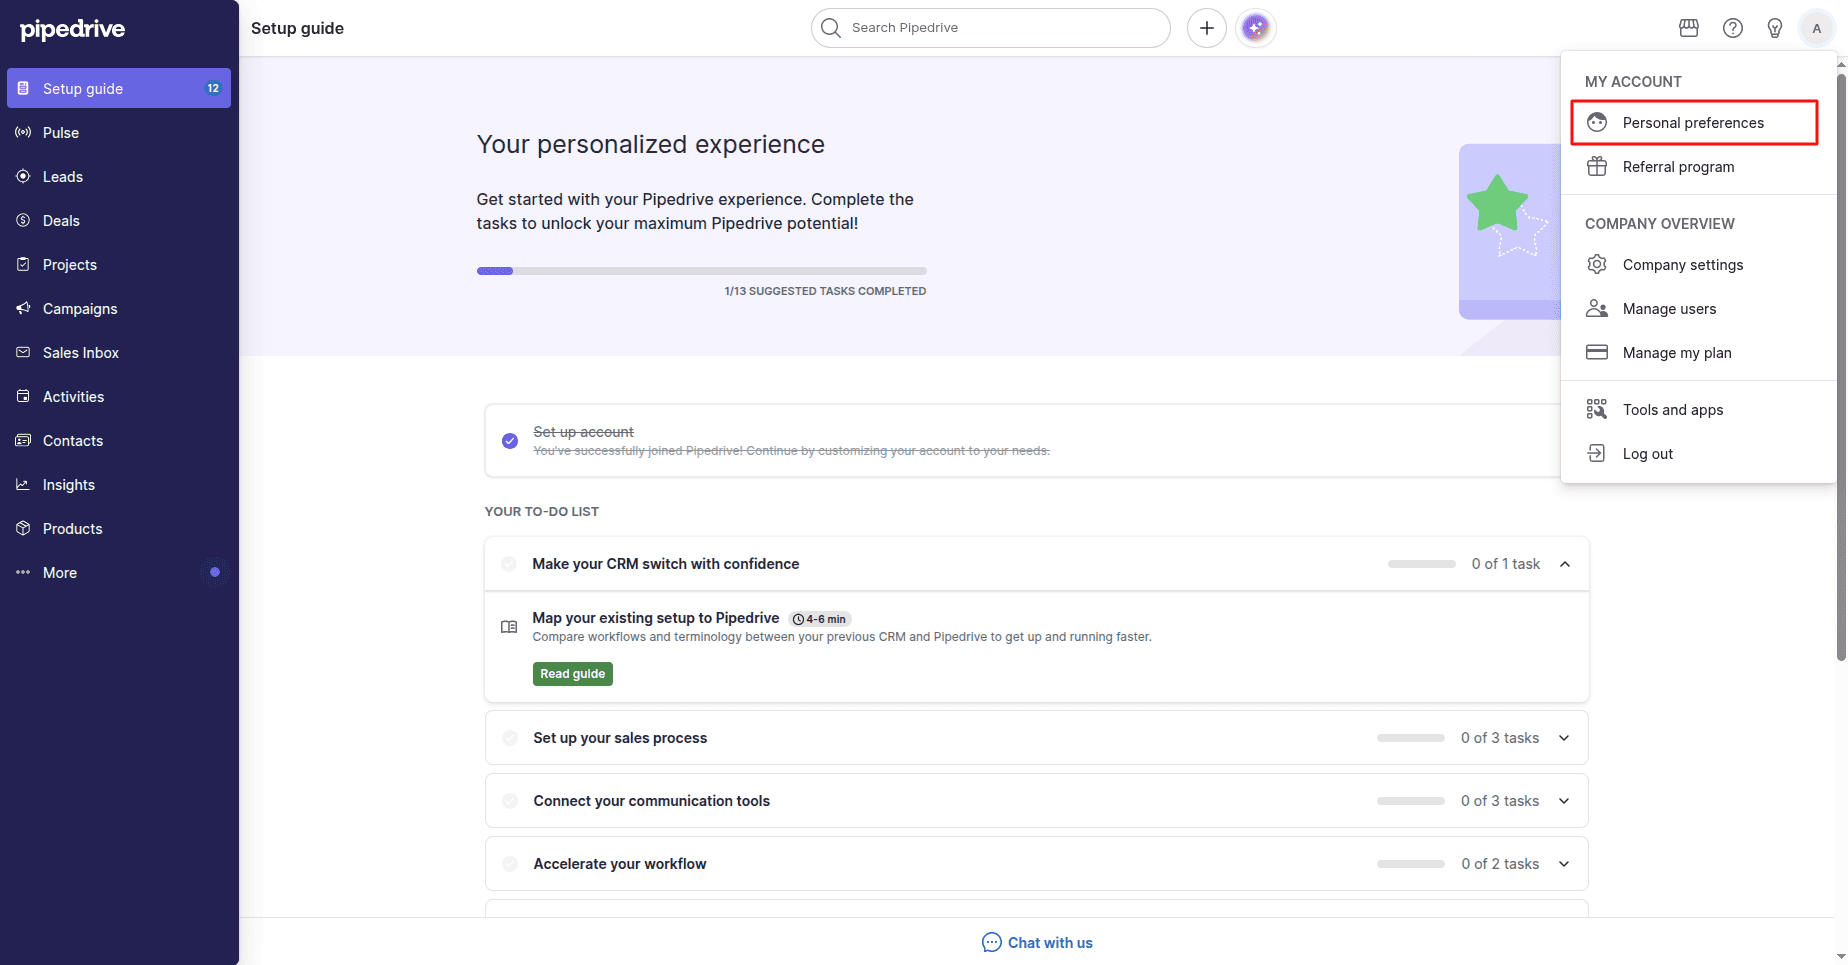Screen dimensions: 1848x965
Task: Go to Leads section
Action: point(119,176)
